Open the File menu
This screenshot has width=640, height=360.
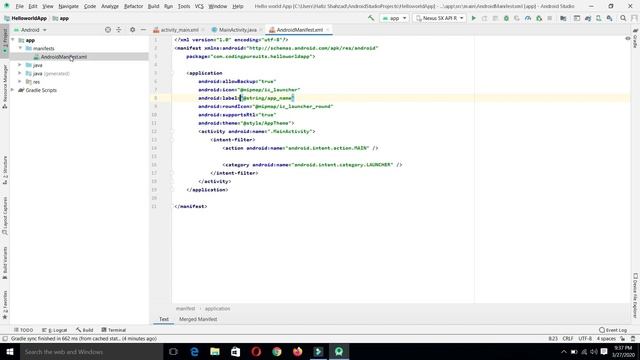click(x=20, y=7)
